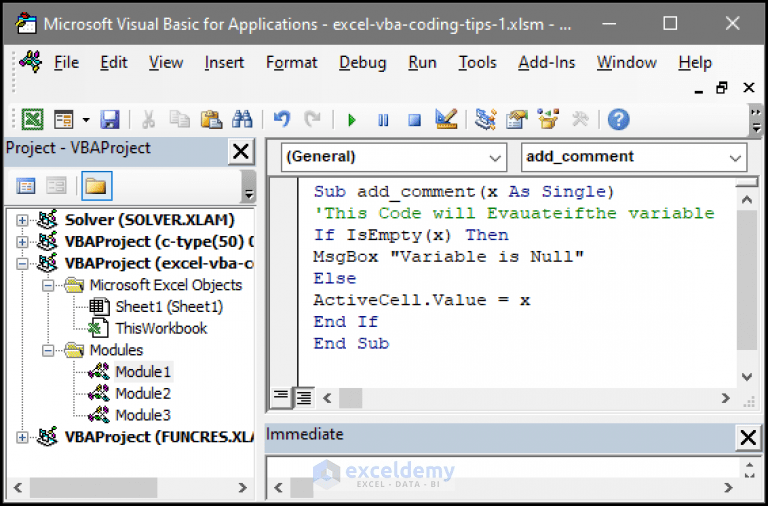Click the Project panel horizontal scrollbar thumb
The image size is (768, 506).
point(93,488)
